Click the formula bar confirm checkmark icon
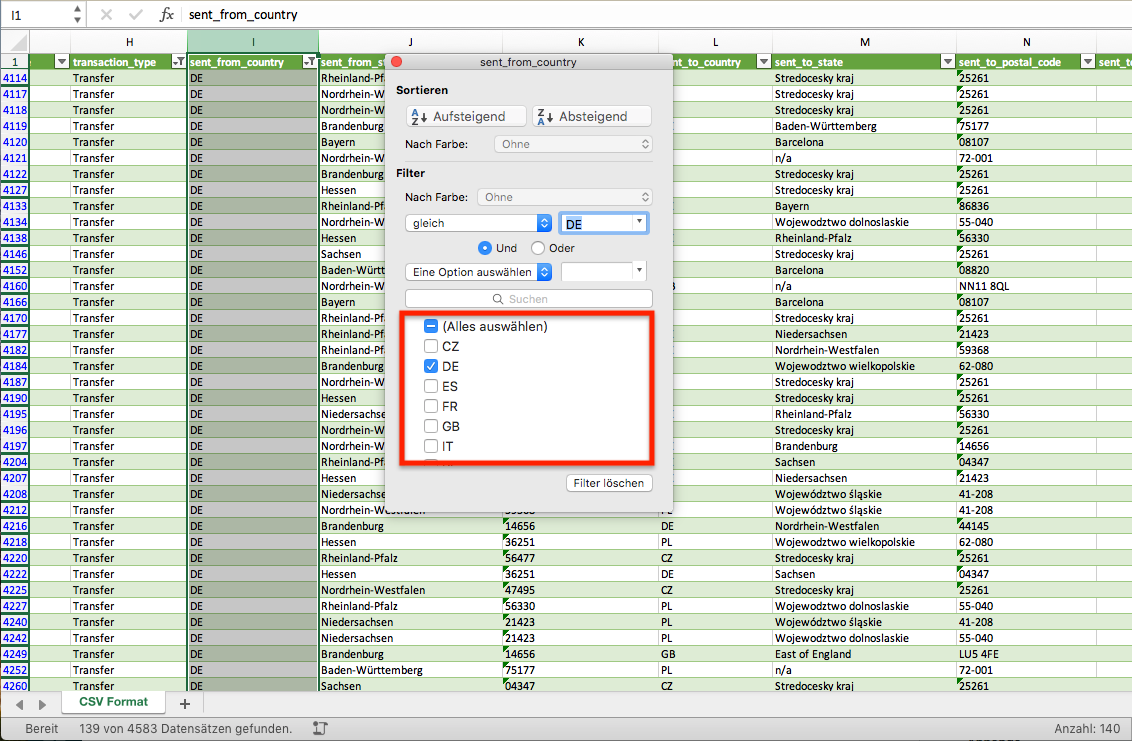 (135, 14)
